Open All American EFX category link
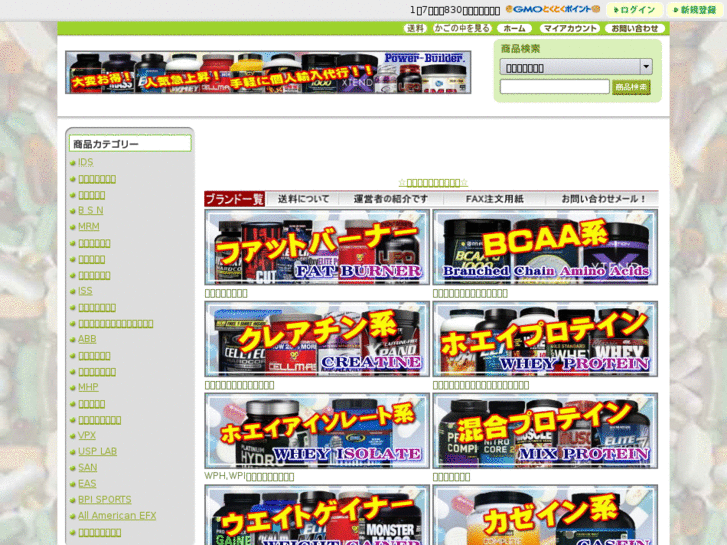The image size is (727, 545). click(117, 516)
